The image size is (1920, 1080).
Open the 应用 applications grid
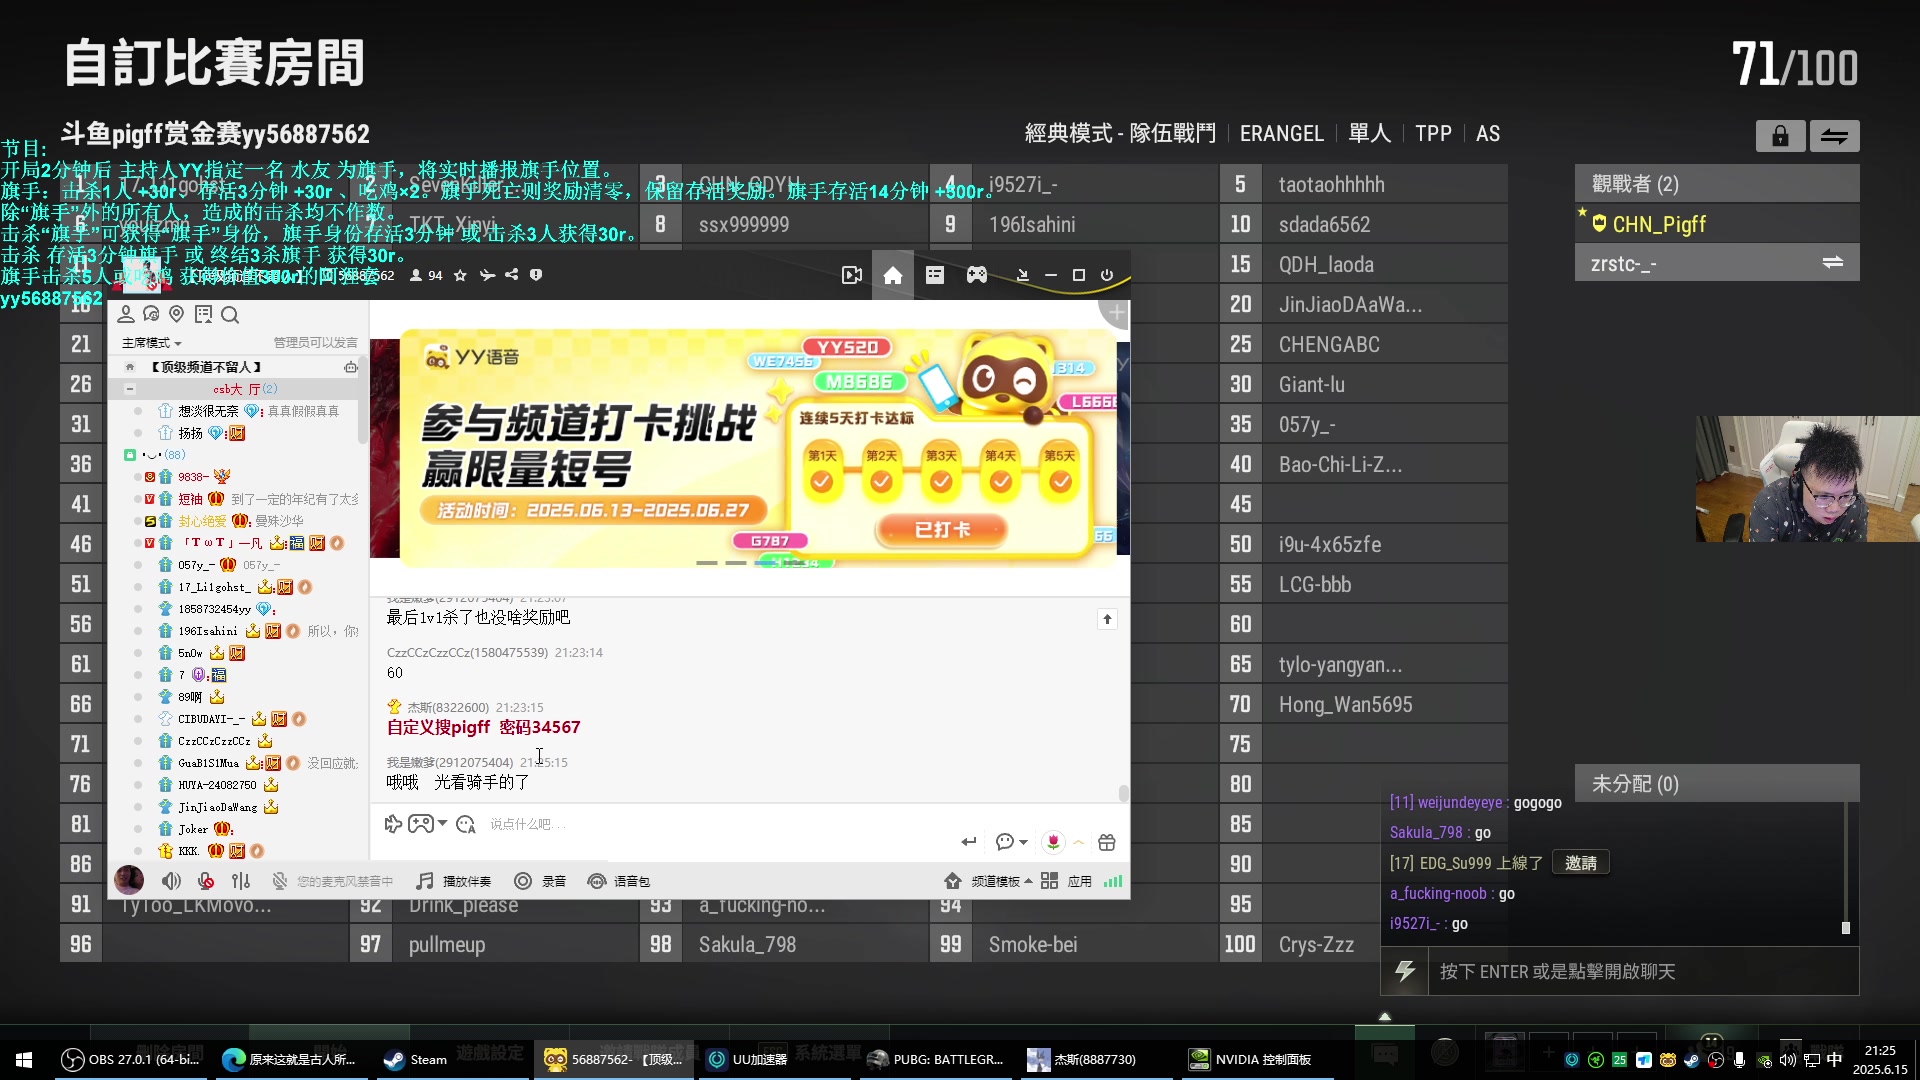pos(1066,881)
